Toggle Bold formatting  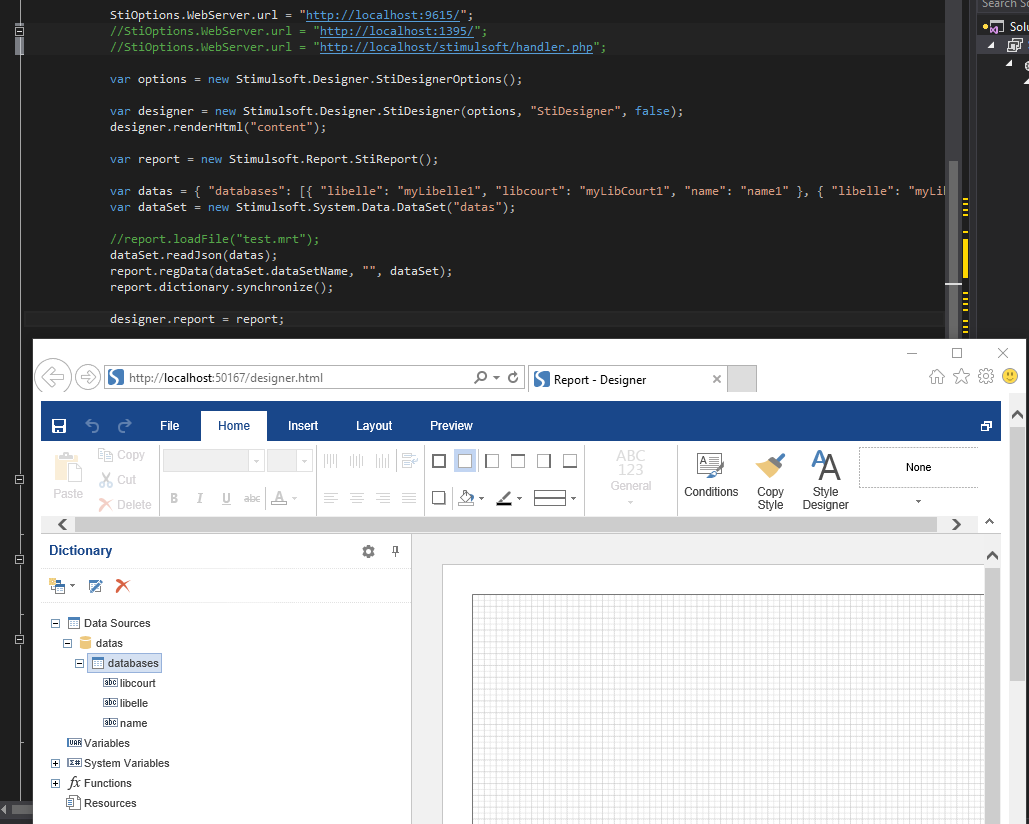click(174, 499)
